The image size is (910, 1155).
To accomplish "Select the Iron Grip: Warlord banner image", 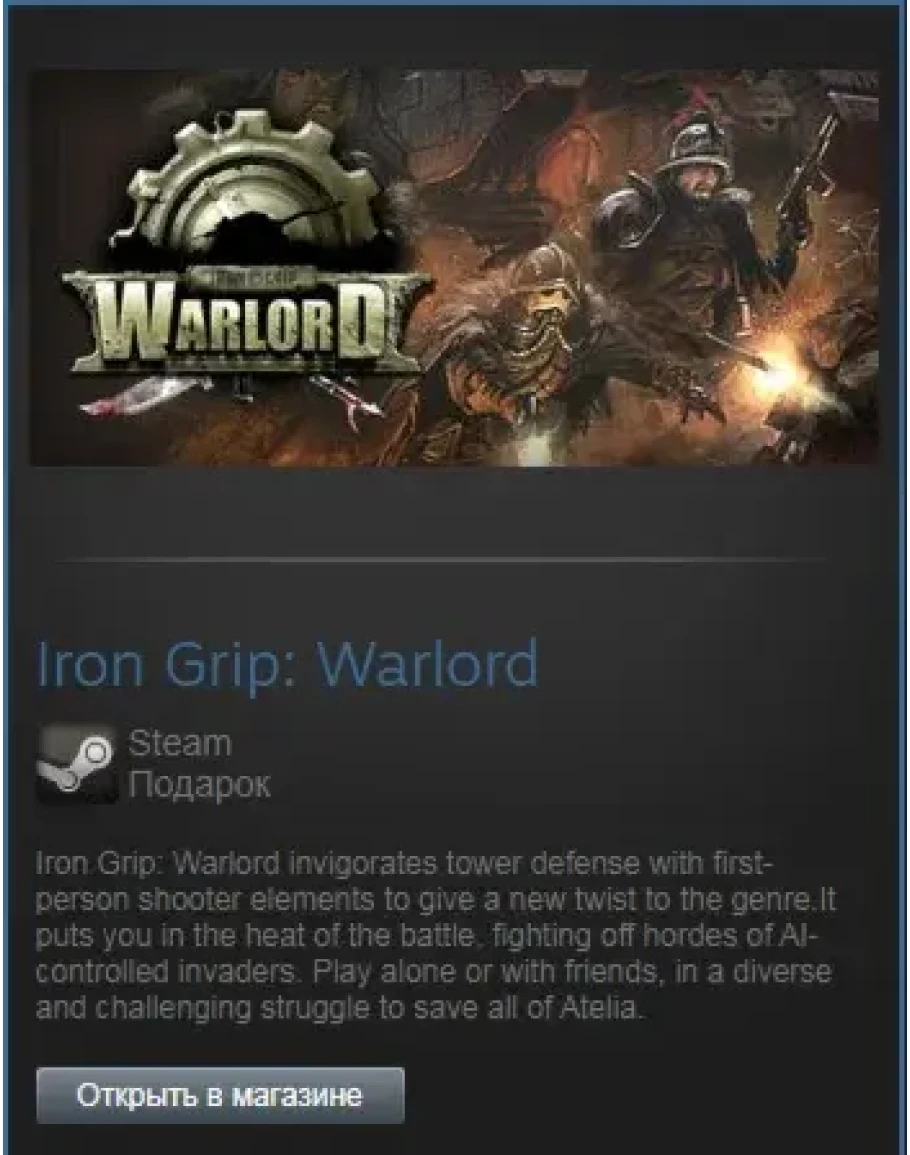I will (455, 267).
